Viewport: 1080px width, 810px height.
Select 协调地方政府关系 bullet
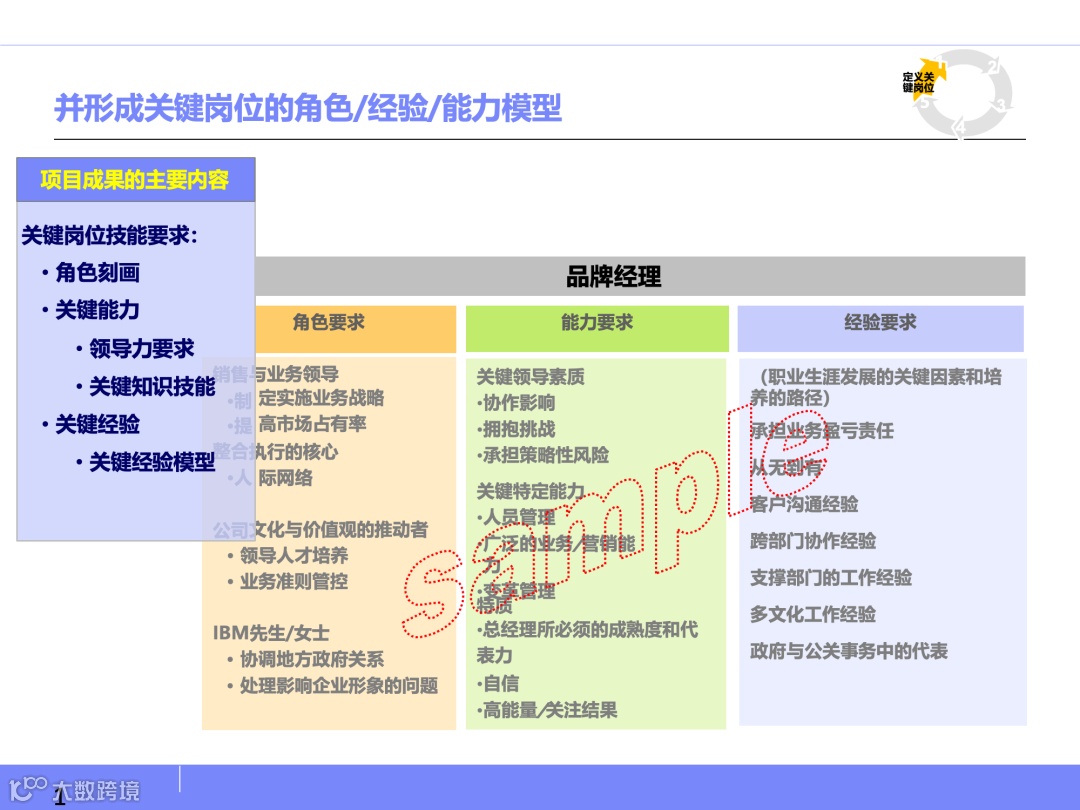pos(312,659)
